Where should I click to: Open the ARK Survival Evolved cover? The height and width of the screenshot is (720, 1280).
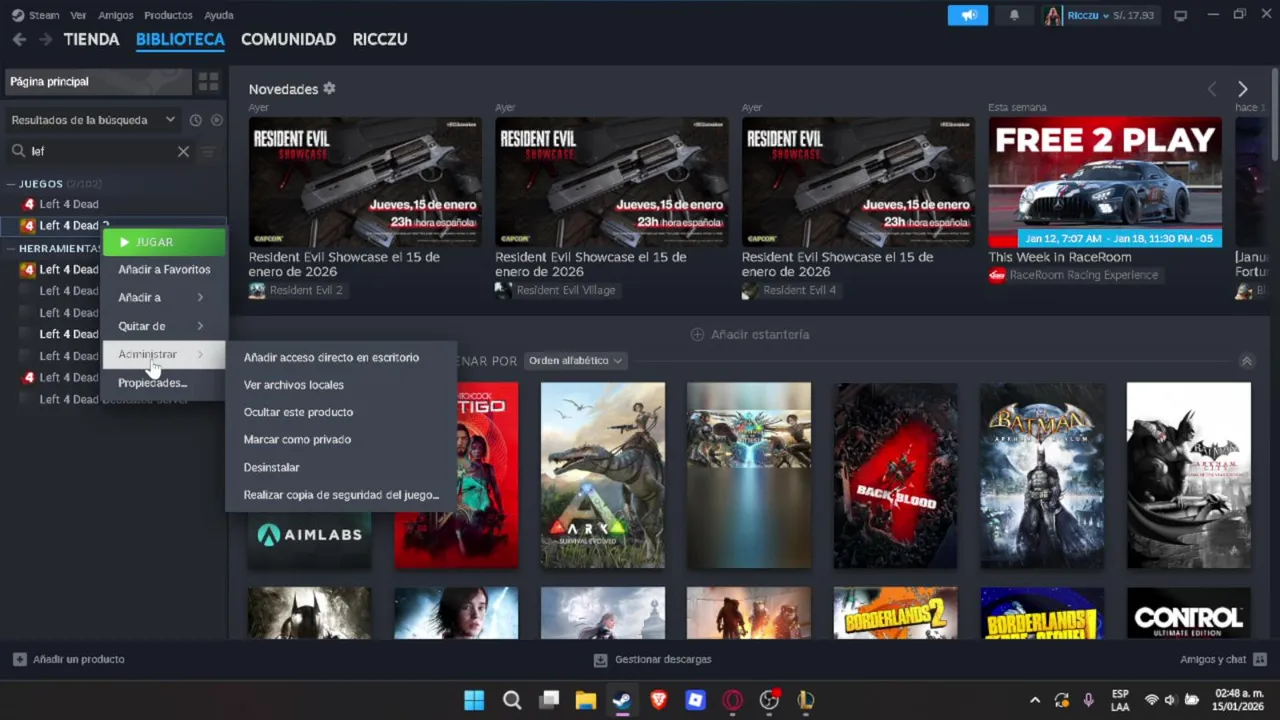603,475
